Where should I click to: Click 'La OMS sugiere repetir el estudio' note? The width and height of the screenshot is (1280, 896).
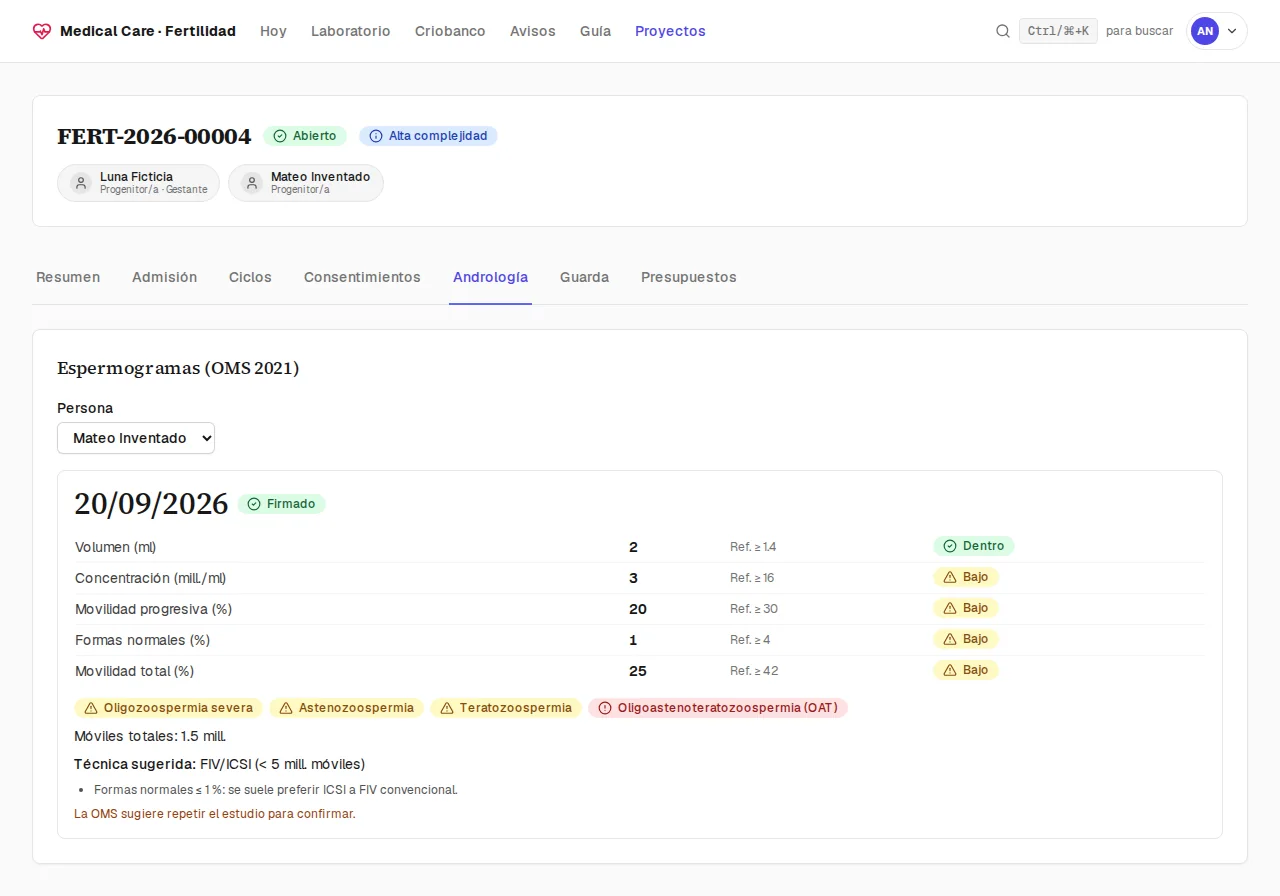point(215,813)
